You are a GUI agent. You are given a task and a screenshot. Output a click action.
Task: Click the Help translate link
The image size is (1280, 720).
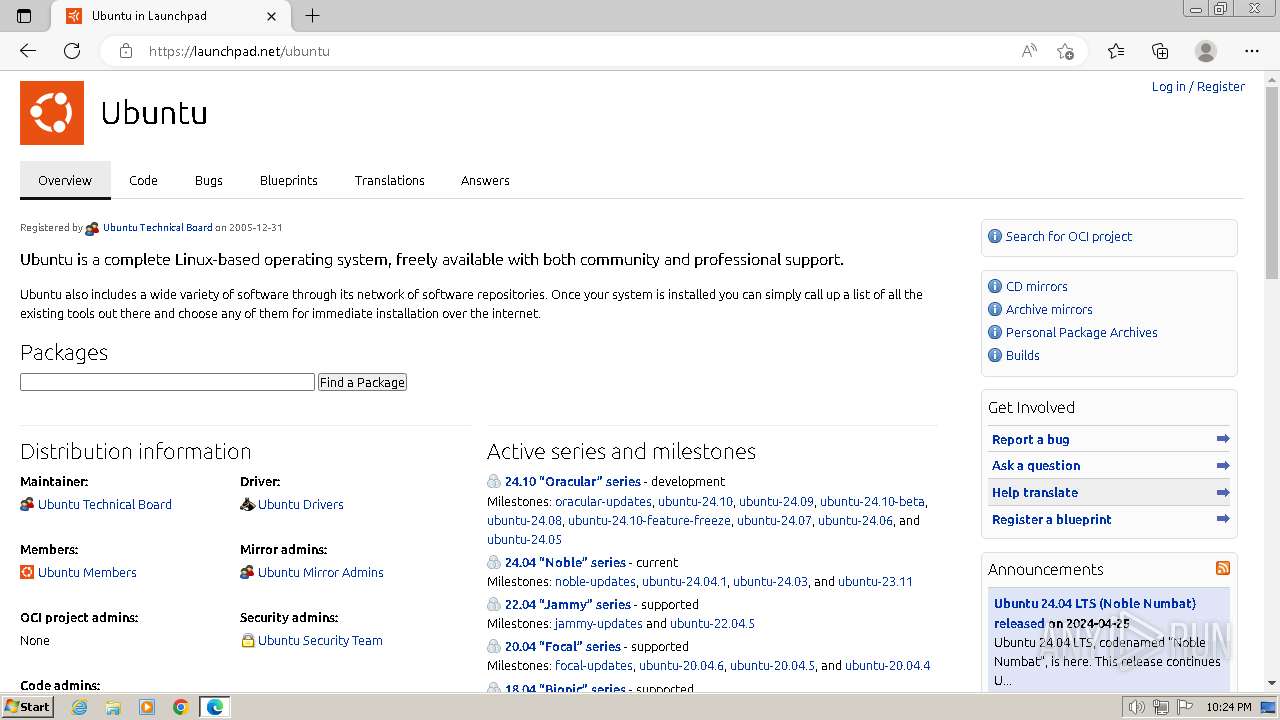[x=1035, y=492]
